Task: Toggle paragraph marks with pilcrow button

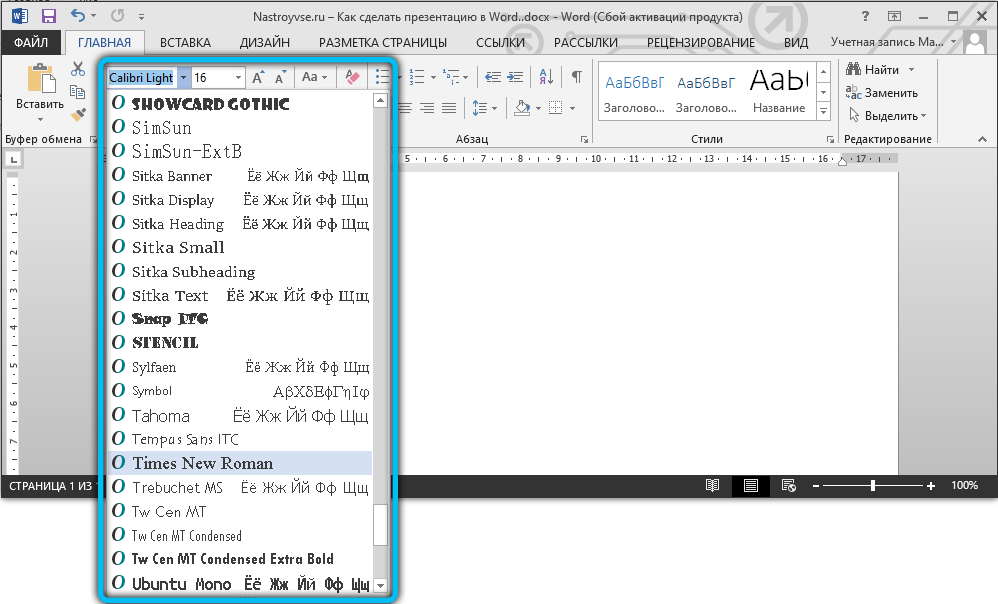Action: [577, 77]
